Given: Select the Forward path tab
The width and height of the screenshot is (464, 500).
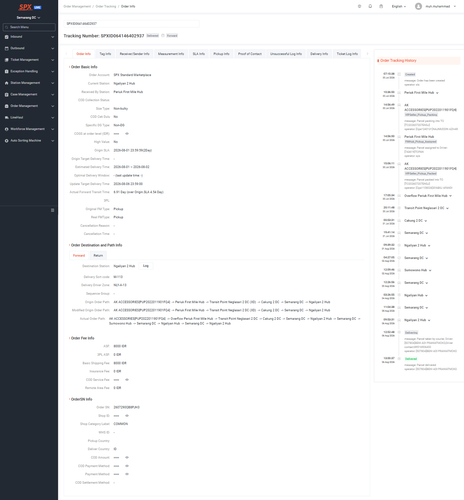Looking at the screenshot, I should [79, 256].
